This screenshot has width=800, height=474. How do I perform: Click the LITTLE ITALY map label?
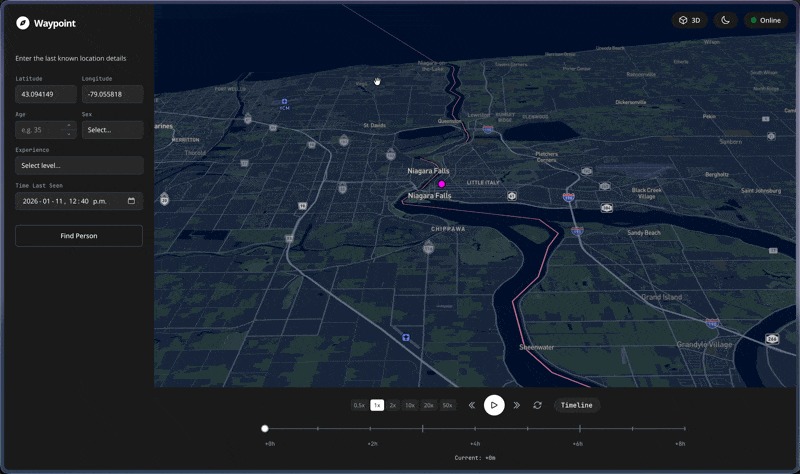pos(483,182)
